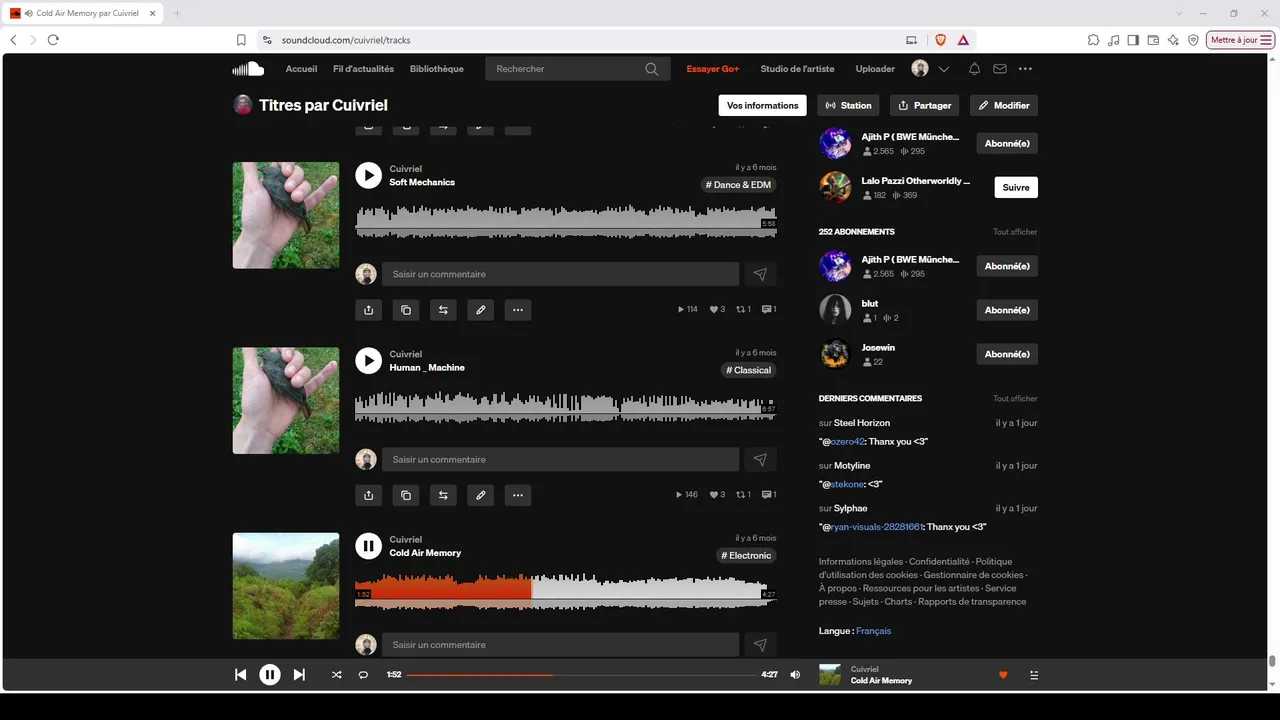The image size is (1280, 720).
Task: Skip to next track in player bar
Action: [x=299, y=675]
